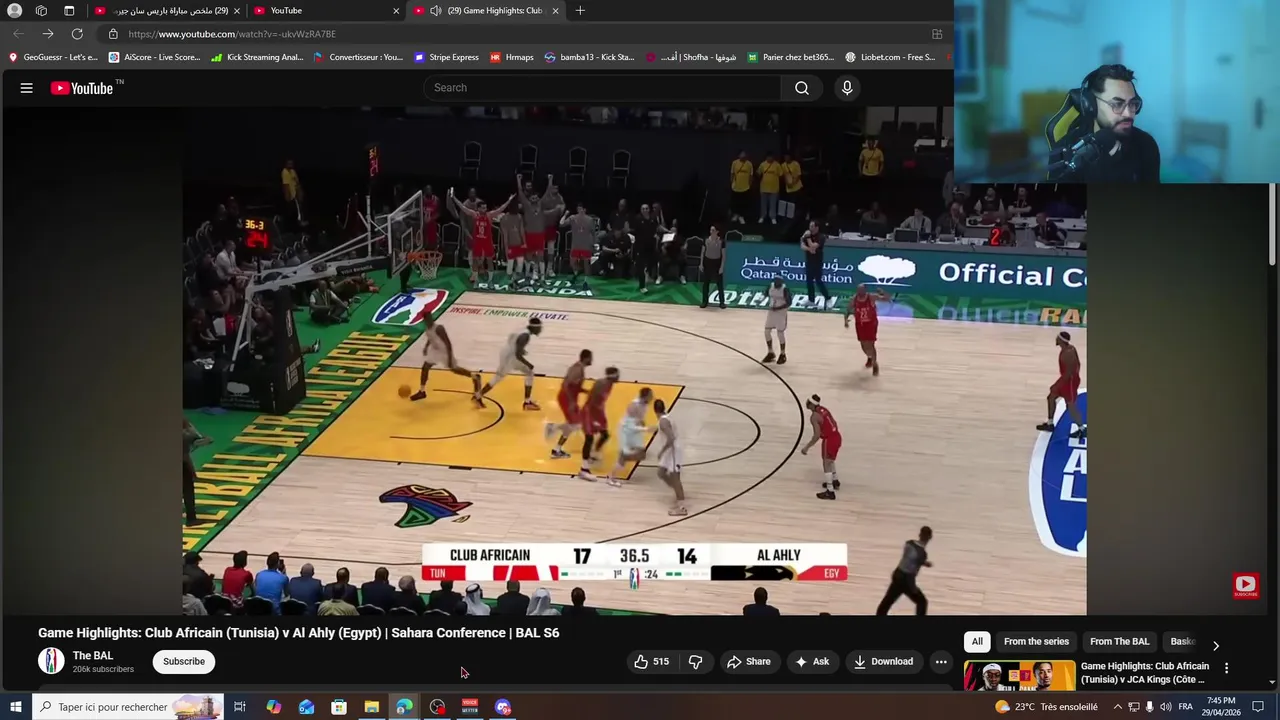The image size is (1280, 720).
Task: Open Parier chez bet365 bookmark
Action: (x=790, y=57)
